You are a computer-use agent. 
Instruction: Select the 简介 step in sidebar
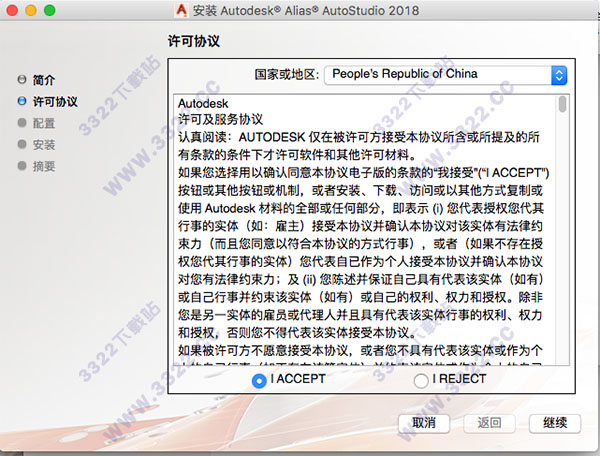coord(44,80)
